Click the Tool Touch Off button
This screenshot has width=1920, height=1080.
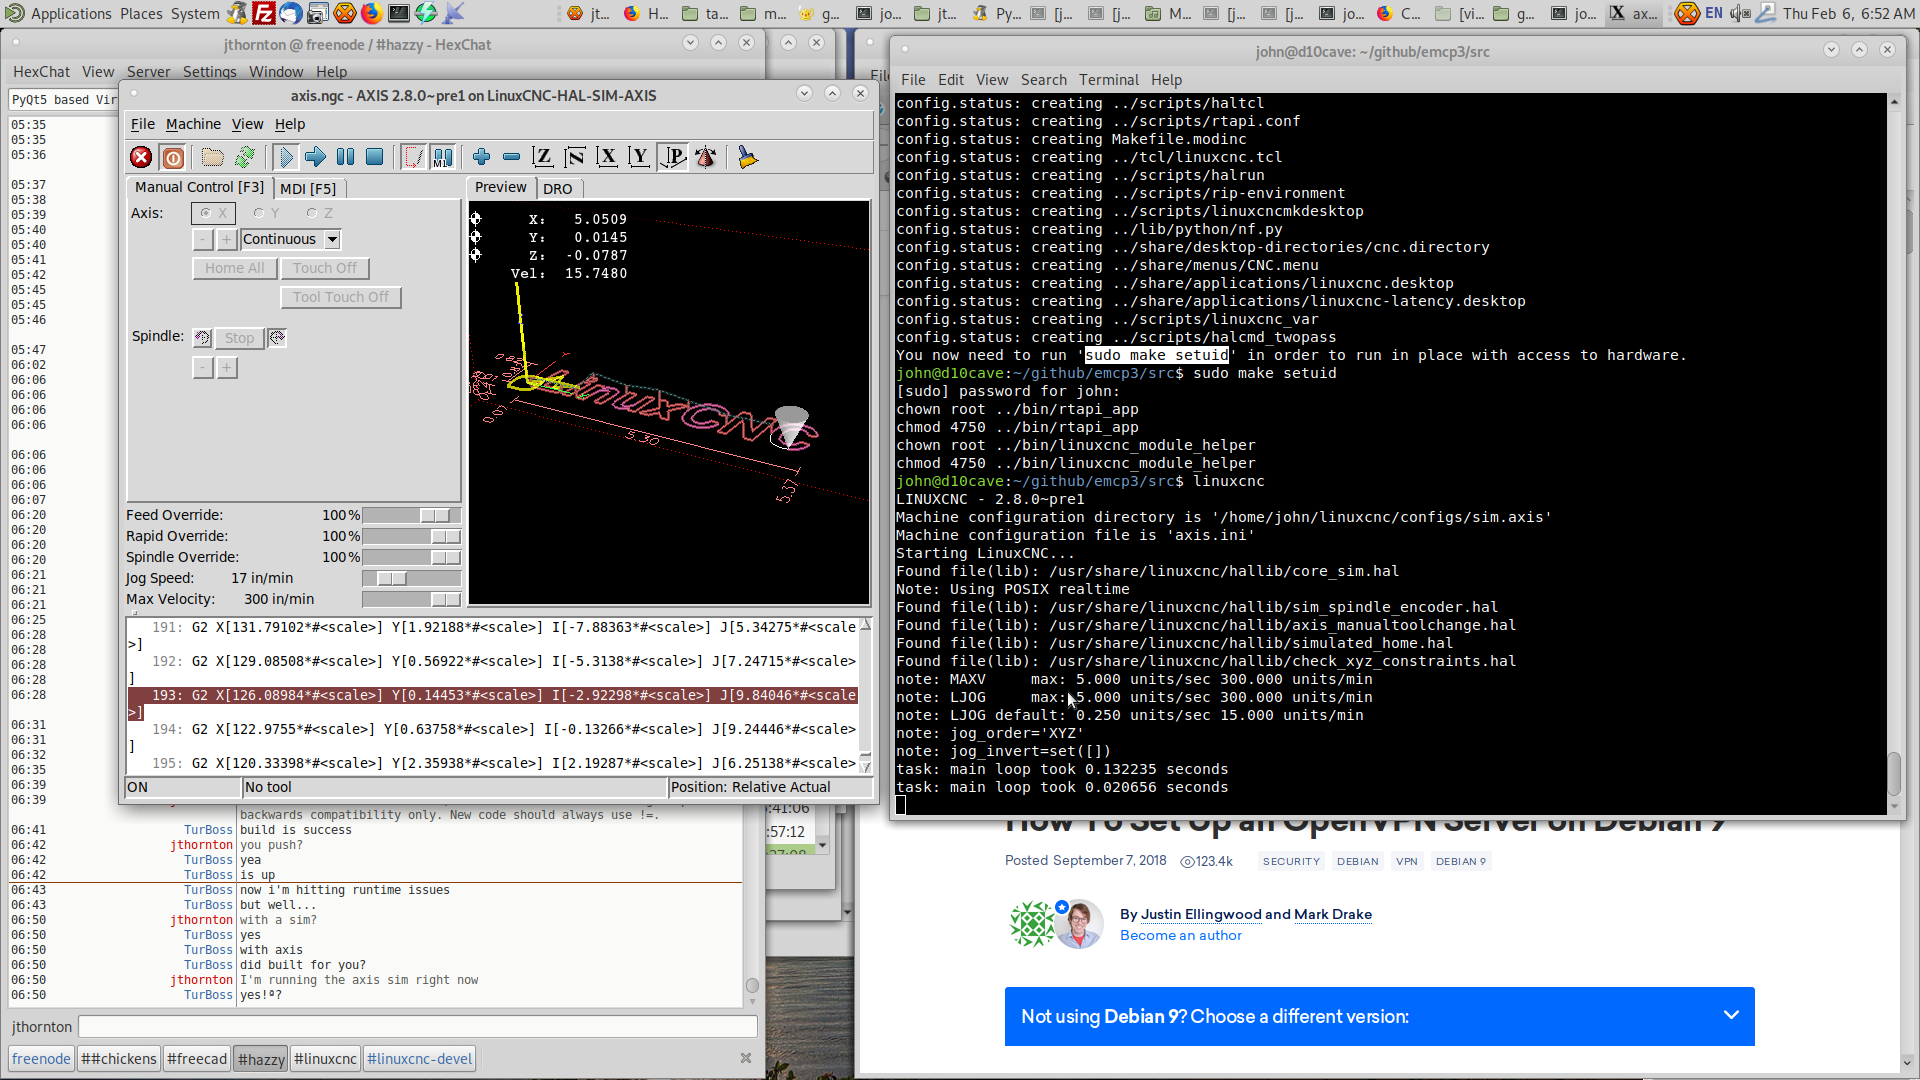341,297
